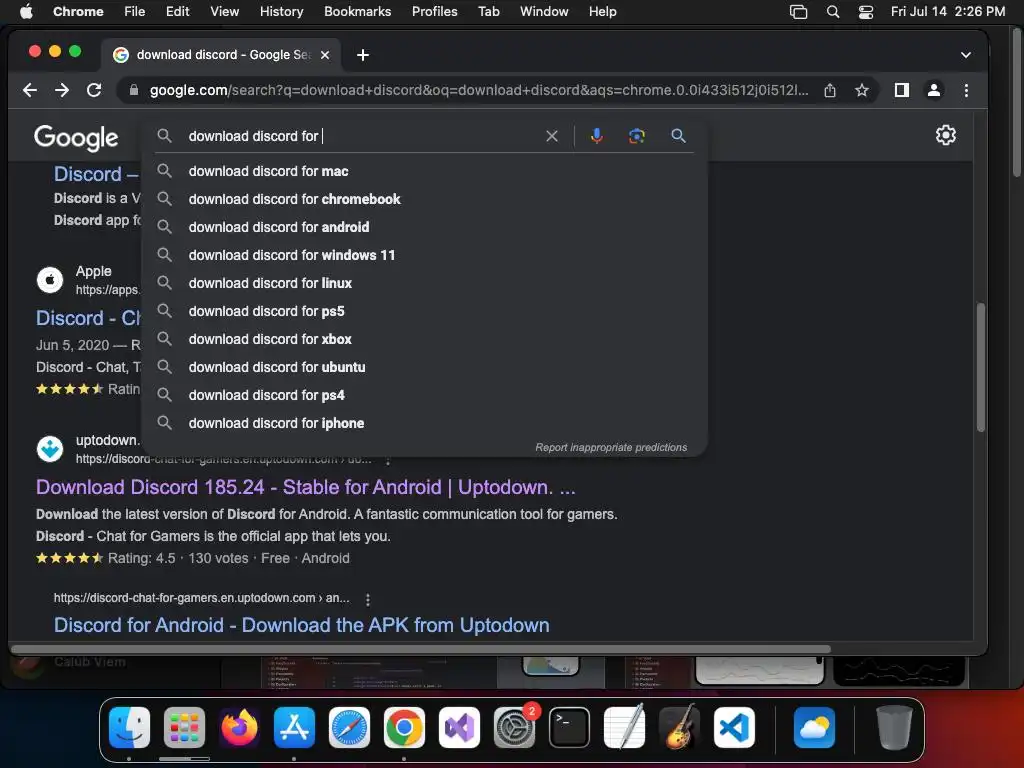This screenshot has height=768, width=1024.
Task: Open Trash in the Dock
Action: point(894,727)
